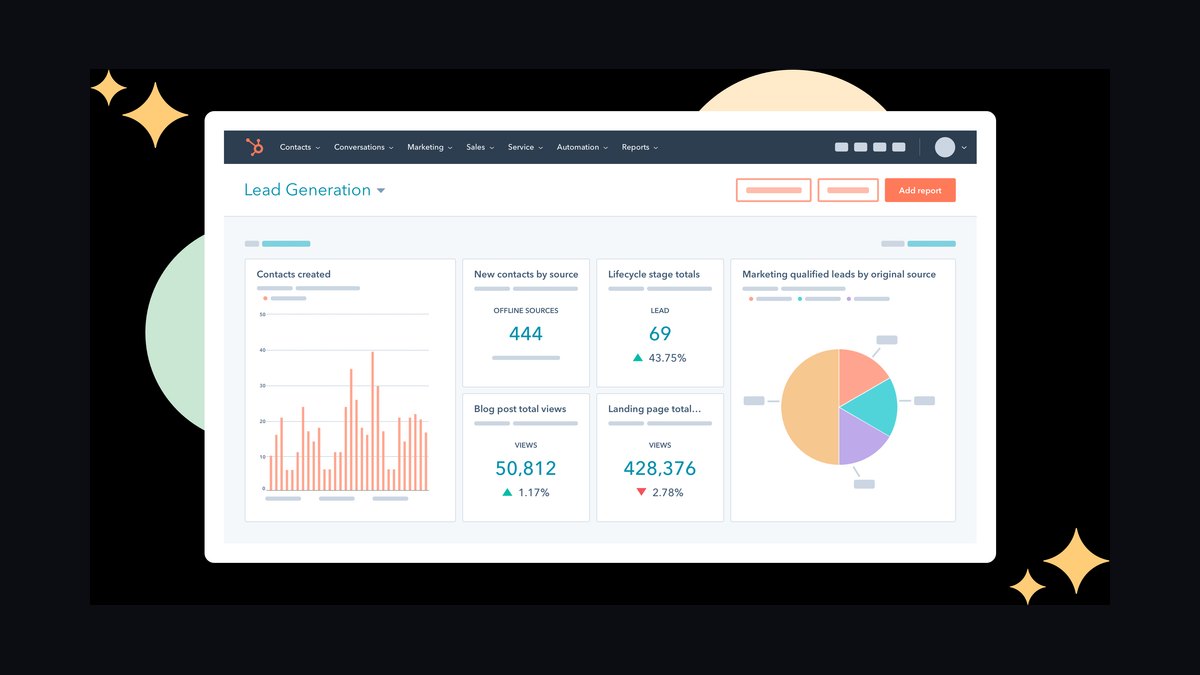Open the Contacts created report title
1200x675 pixels.
(293, 274)
